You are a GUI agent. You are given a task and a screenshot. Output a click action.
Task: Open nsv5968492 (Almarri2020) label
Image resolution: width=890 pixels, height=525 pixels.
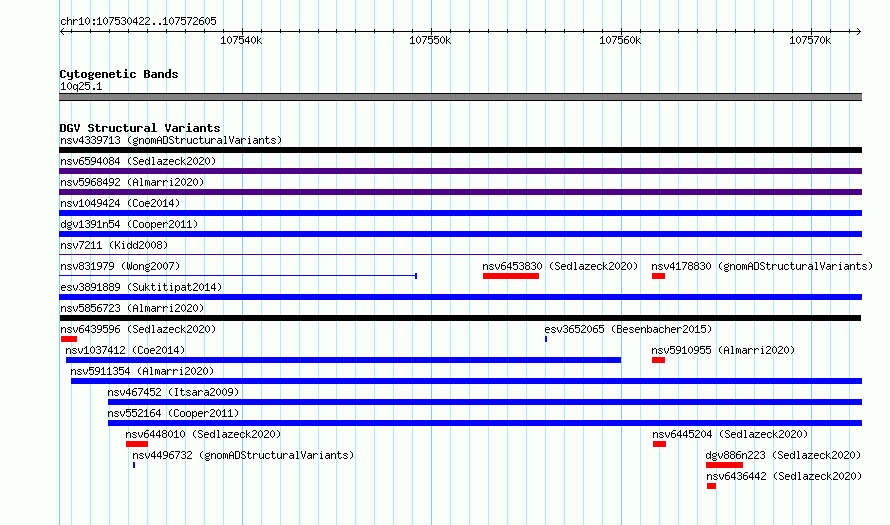click(x=132, y=182)
